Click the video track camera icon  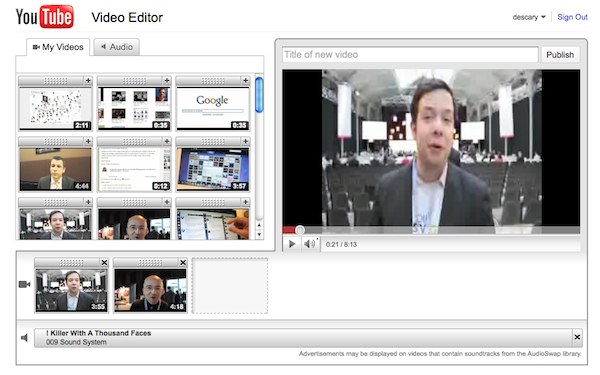click(24, 284)
